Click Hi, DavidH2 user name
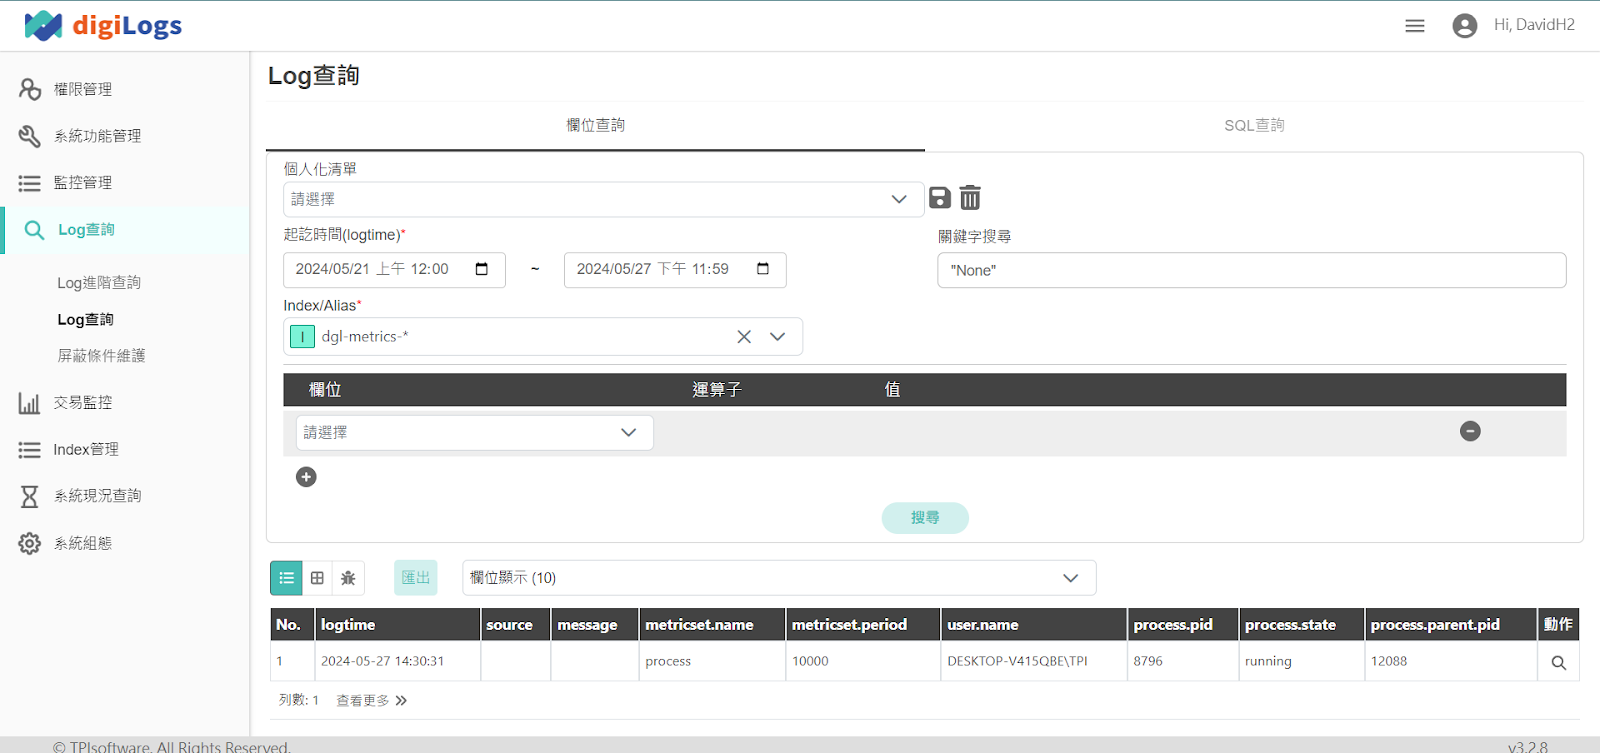This screenshot has width=1600, height=753. click(1534, 25)
